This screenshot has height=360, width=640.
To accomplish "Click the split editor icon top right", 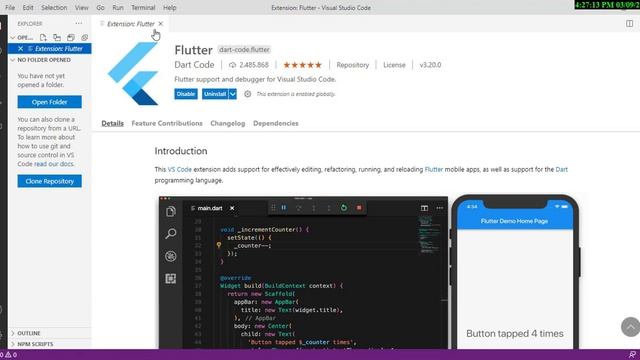I will coord(629,24).
